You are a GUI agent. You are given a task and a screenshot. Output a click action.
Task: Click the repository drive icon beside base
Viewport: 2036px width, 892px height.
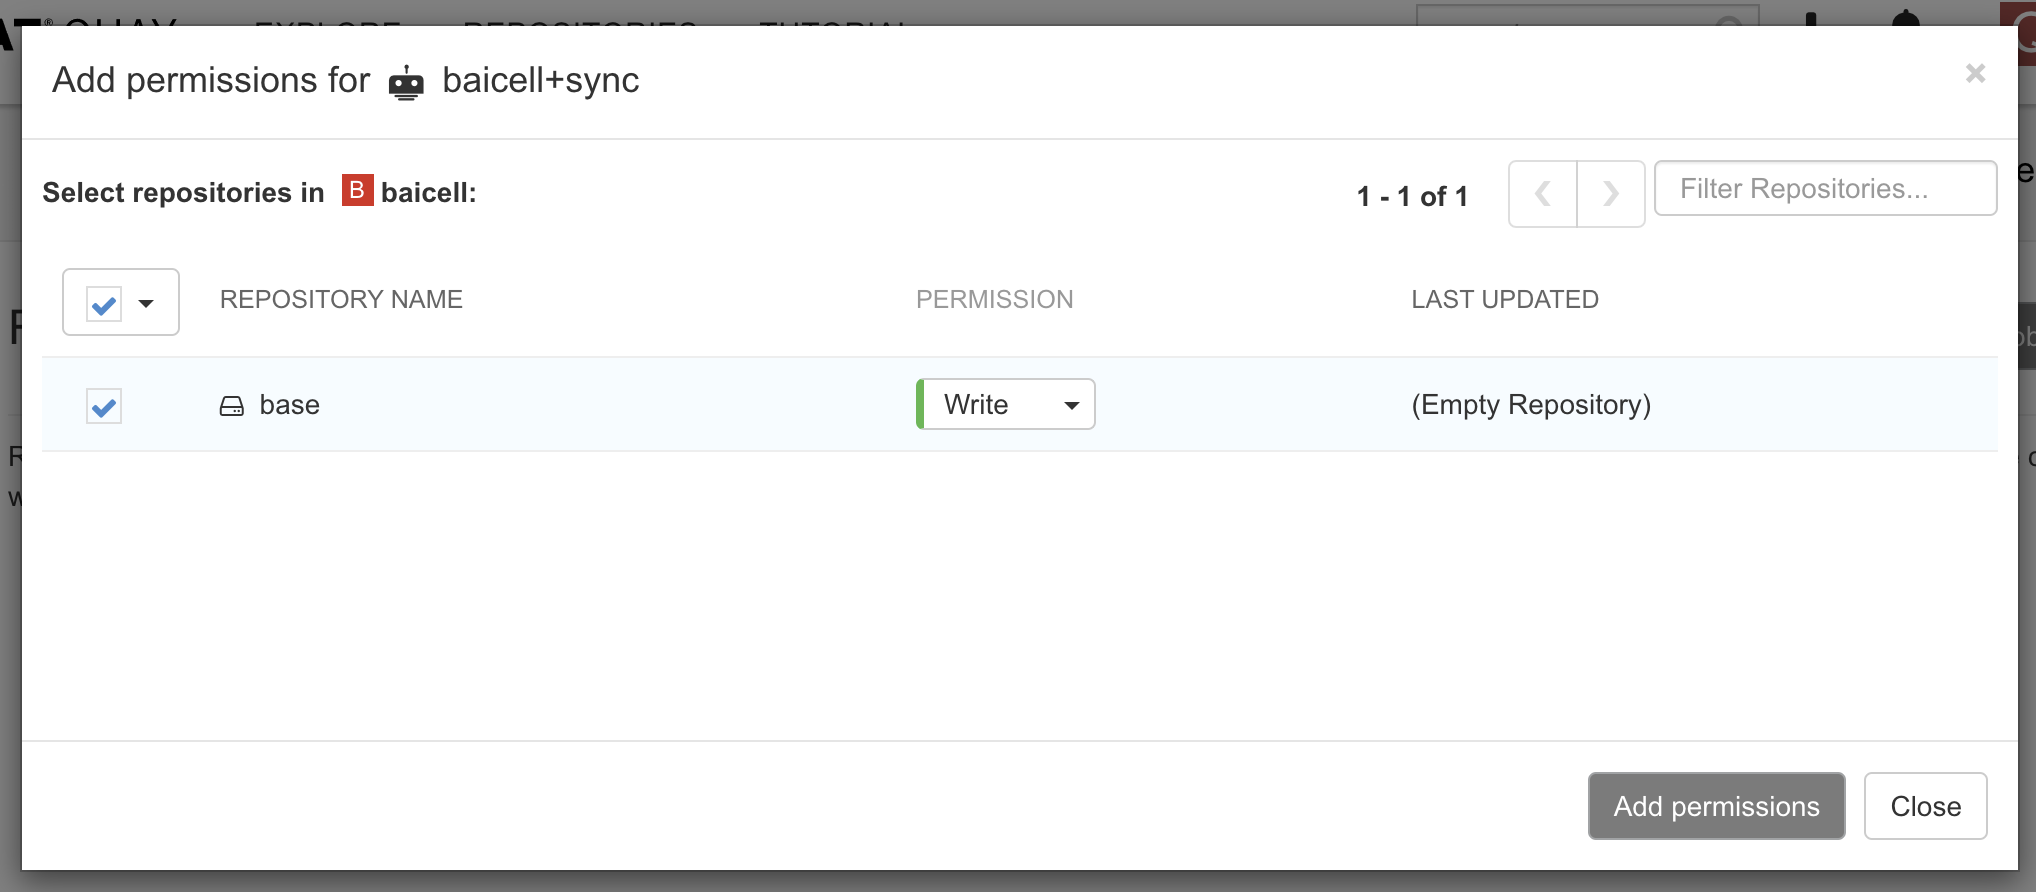coord(232,406)
